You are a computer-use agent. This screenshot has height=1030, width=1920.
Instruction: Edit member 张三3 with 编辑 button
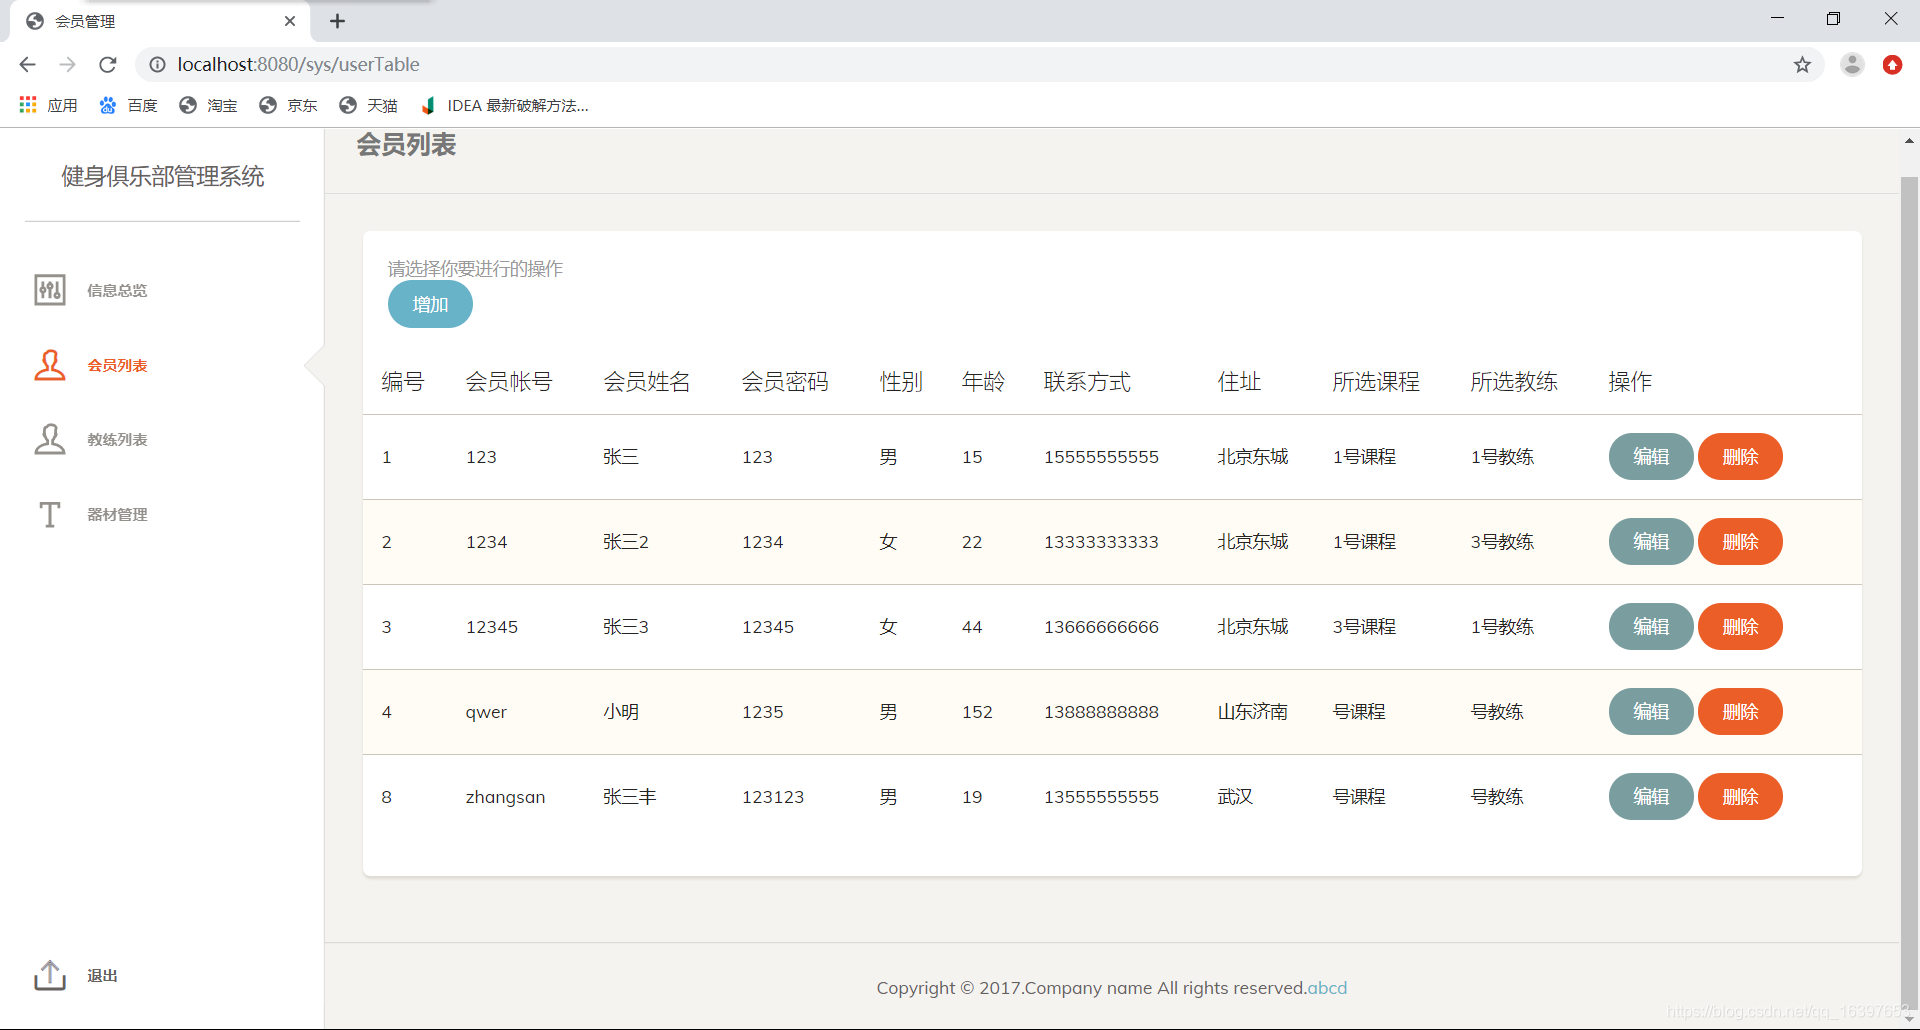(x=1651, y=627)
